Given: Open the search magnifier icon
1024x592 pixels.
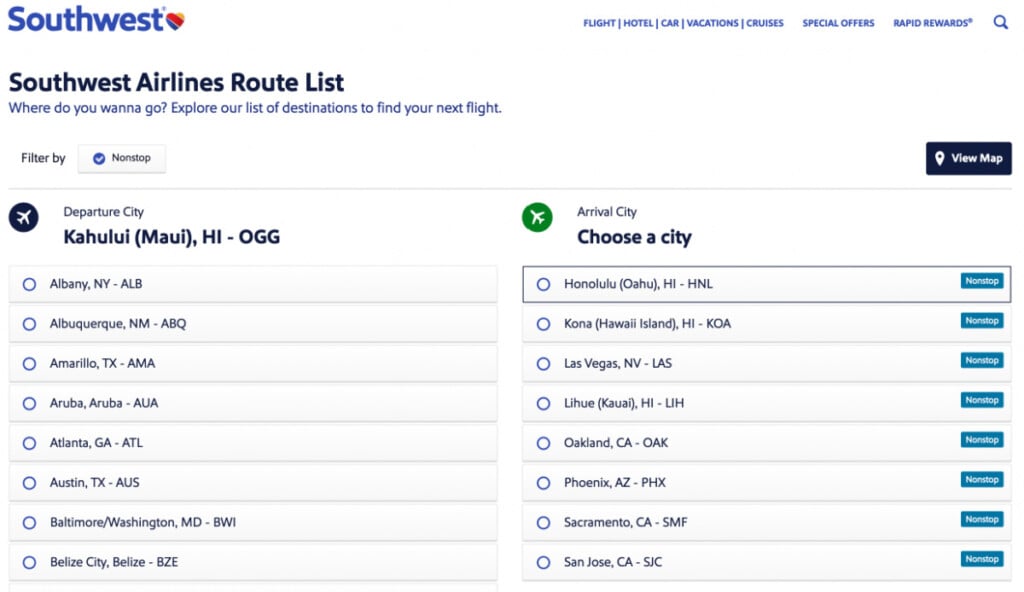Looking at the screenshot, I should (1000, 22).
